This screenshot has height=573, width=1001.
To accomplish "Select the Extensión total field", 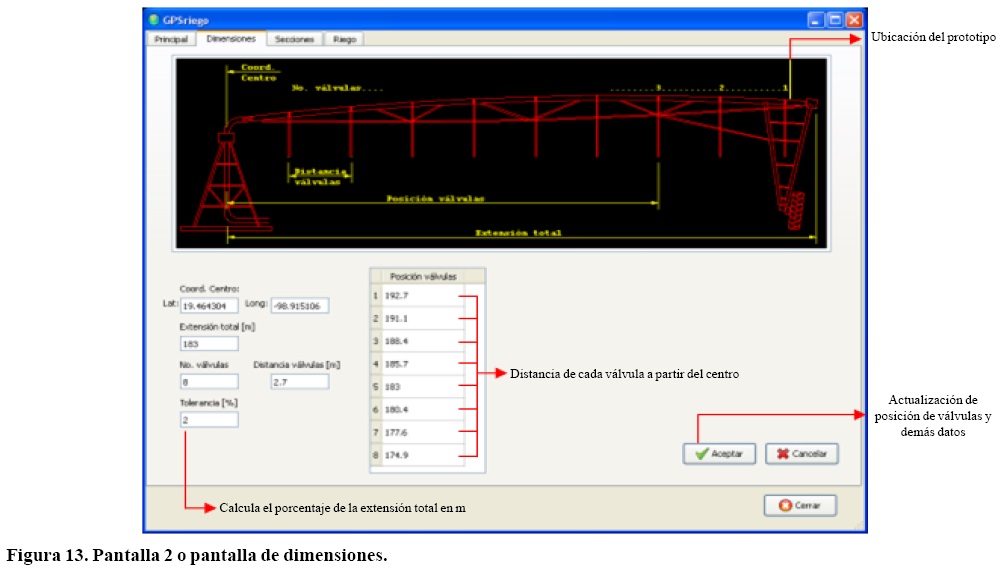I will click(x=208, y=343).
